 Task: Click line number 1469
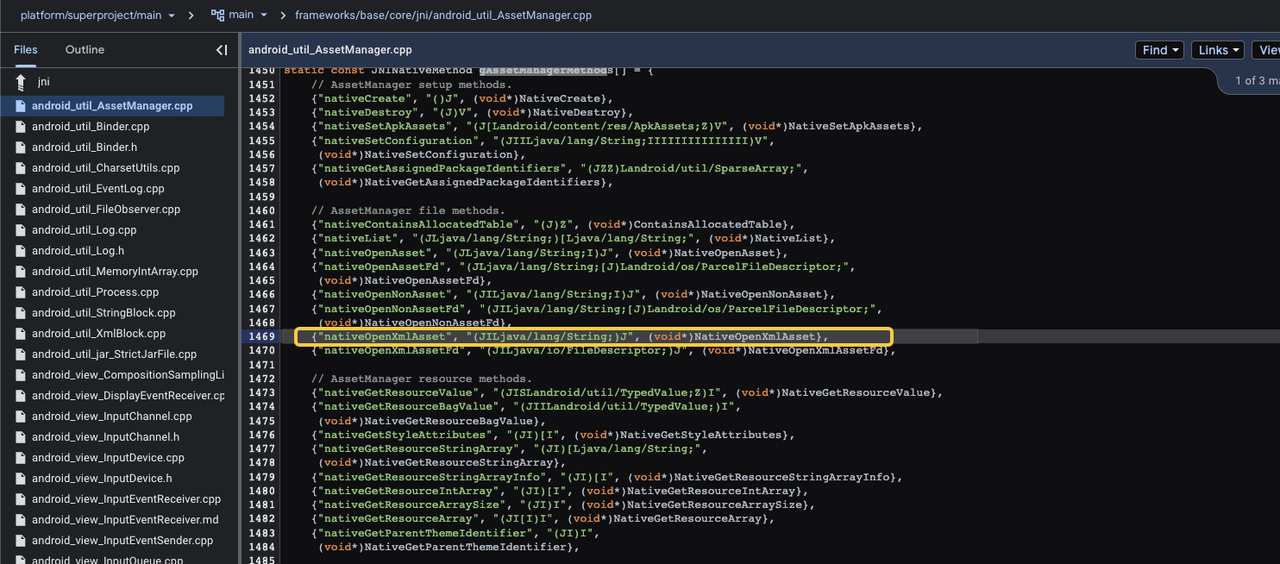261,337
